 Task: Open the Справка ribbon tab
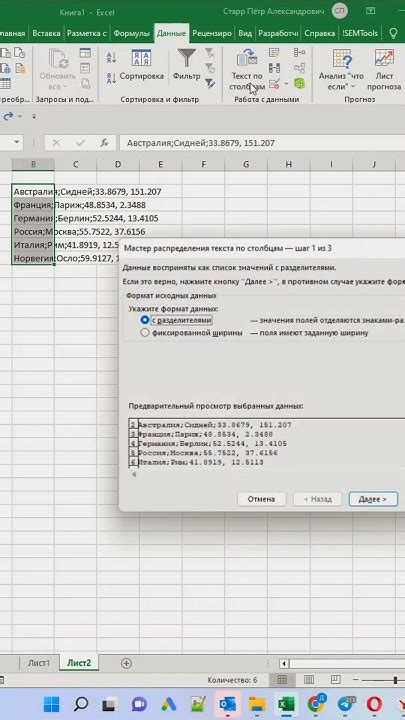pyautogui.click(x=320, y=34)
